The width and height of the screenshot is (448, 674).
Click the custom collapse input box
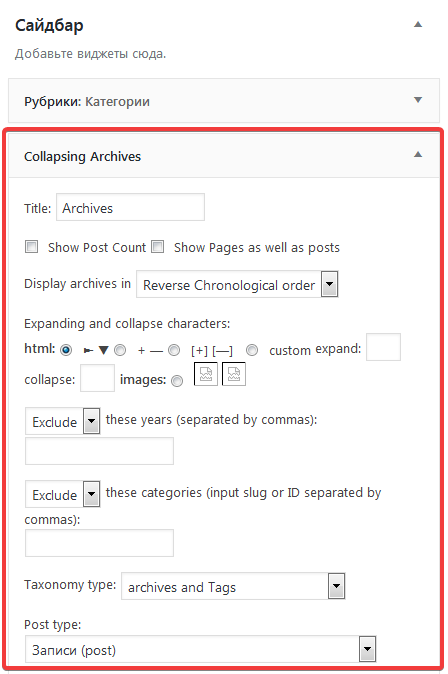click(x=98, y=378)
